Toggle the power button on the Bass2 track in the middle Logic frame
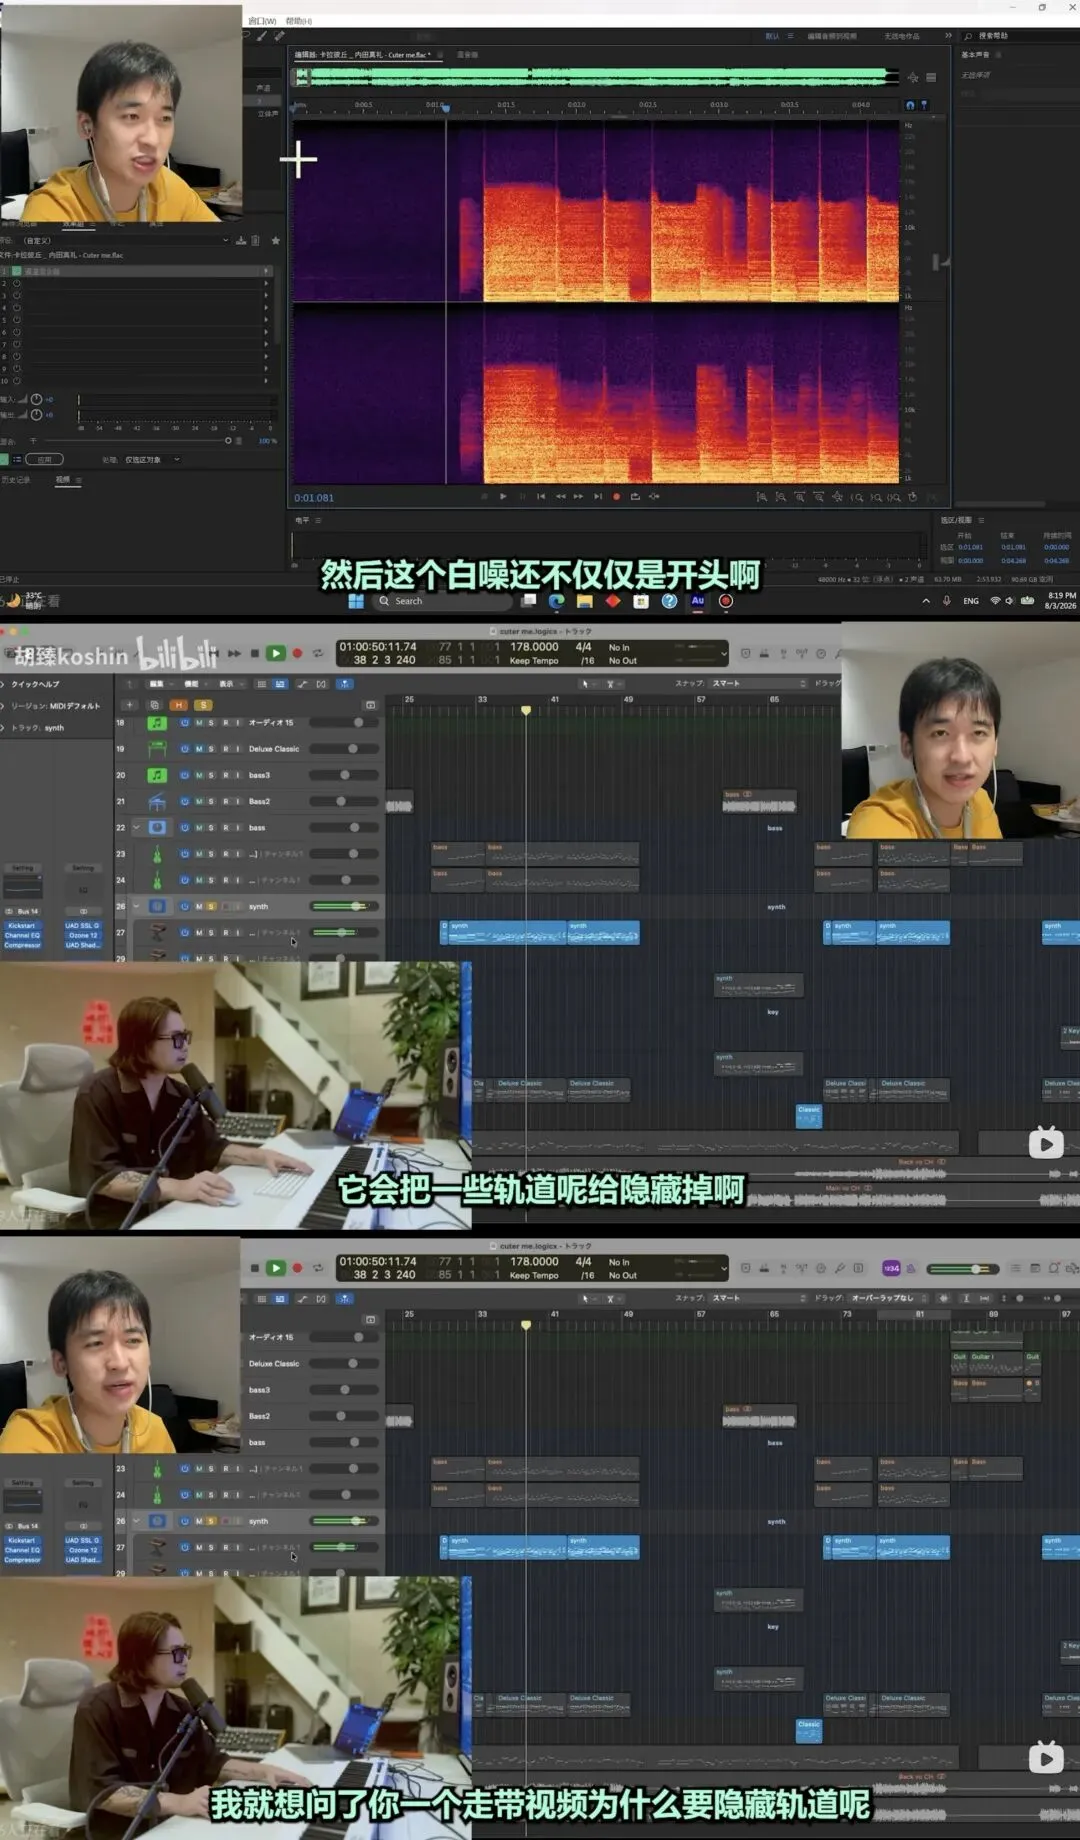1080x1840 pixels. [x=185, y=801]
